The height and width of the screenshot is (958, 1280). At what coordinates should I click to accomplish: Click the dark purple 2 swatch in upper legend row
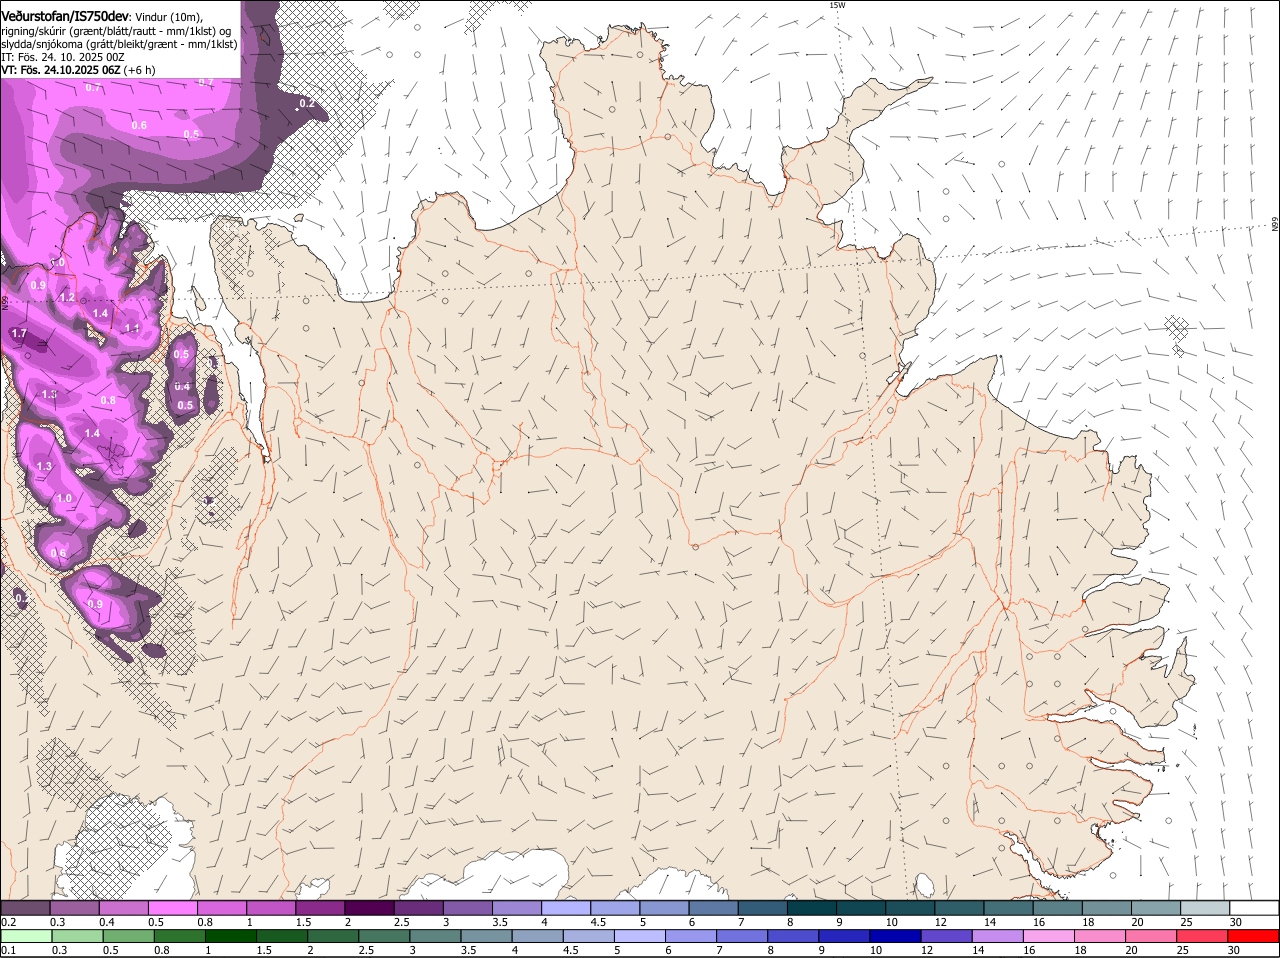click(x=368, y=907)
